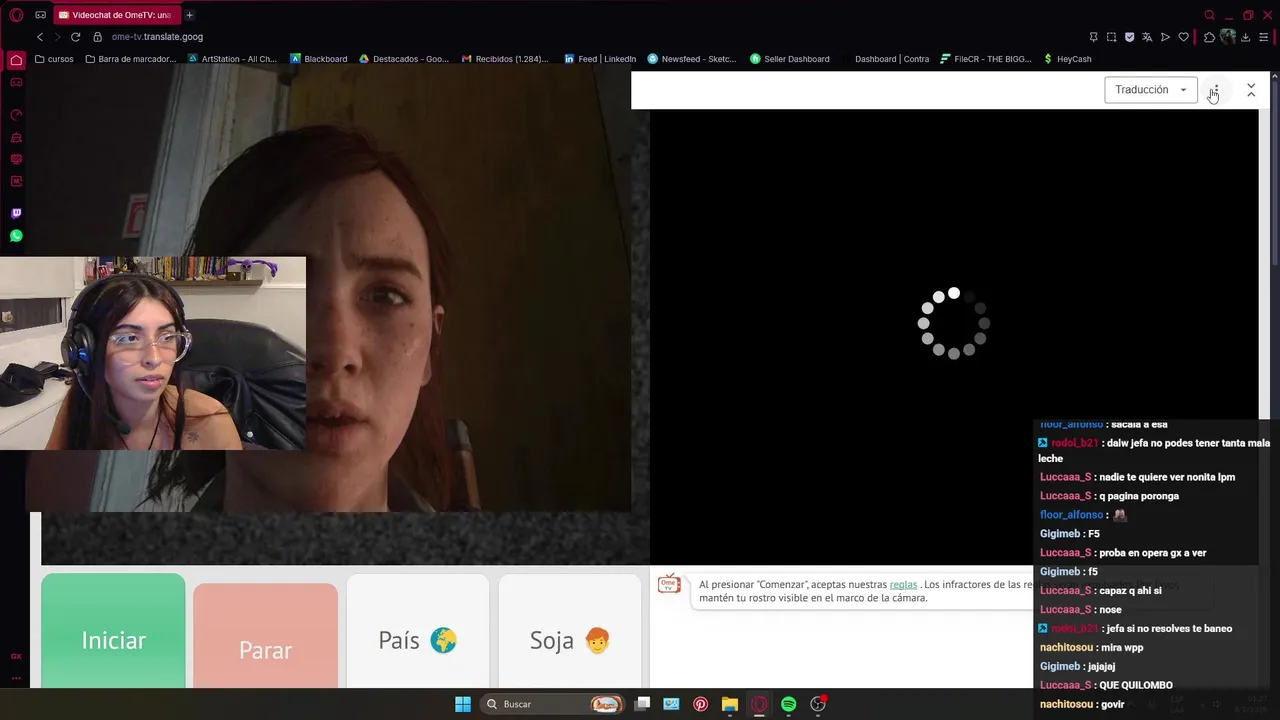
Task: Open Task View on taskbar
Action: 642,704
